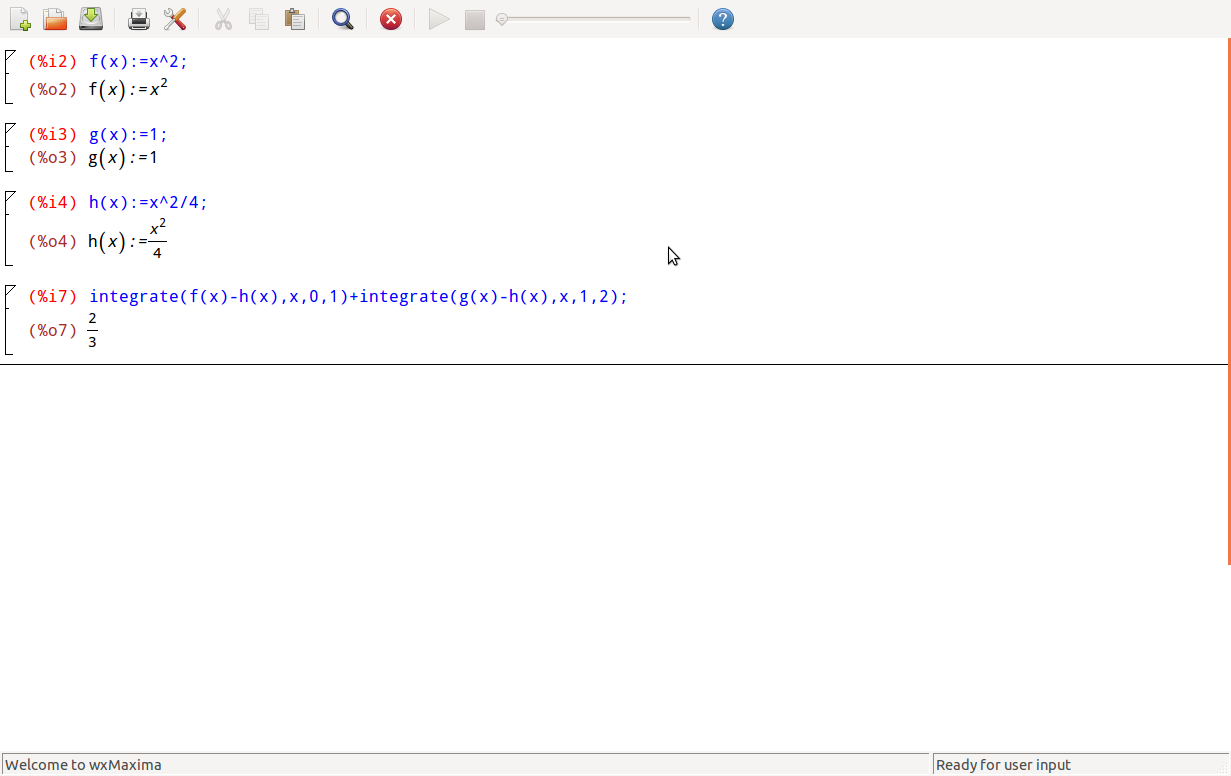This screenshot has height=776, width=1231.
Task: Collapse the %i3 cell via its bracket triangle
Action: pos(10,129)
